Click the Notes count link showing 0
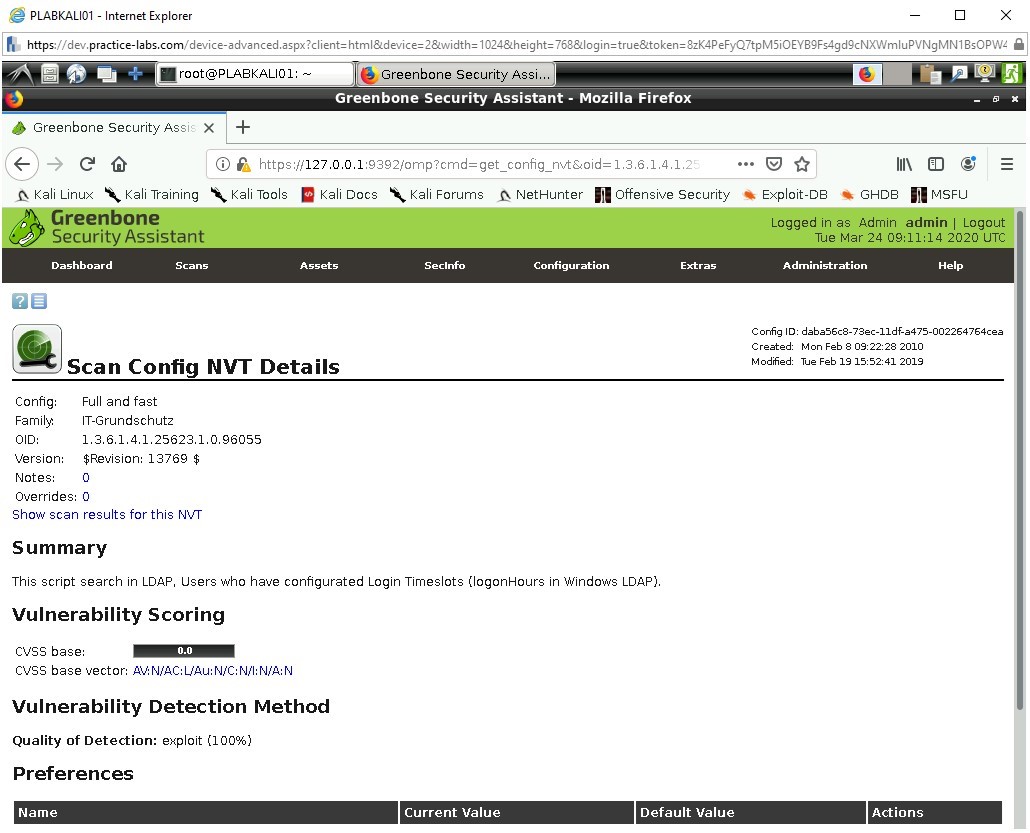1030x833 pixels. pos(85,477)
